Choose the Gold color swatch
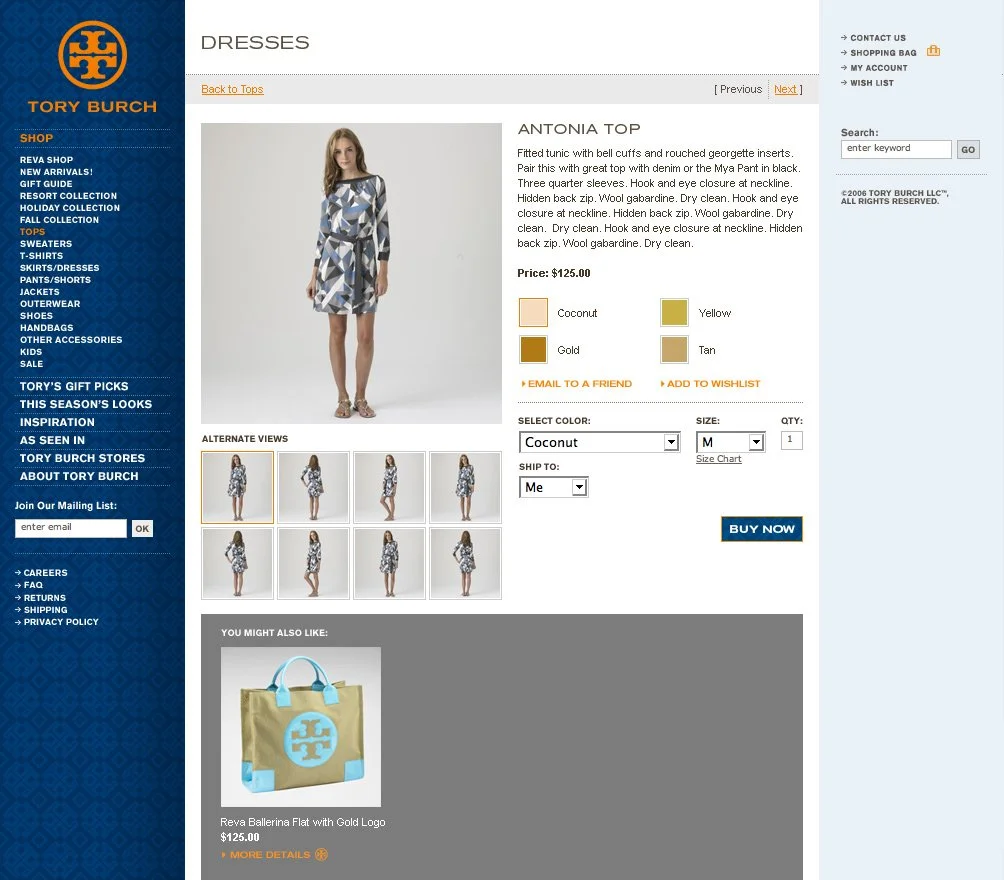The image size is (1004, 880). click(x=533, y=350)
